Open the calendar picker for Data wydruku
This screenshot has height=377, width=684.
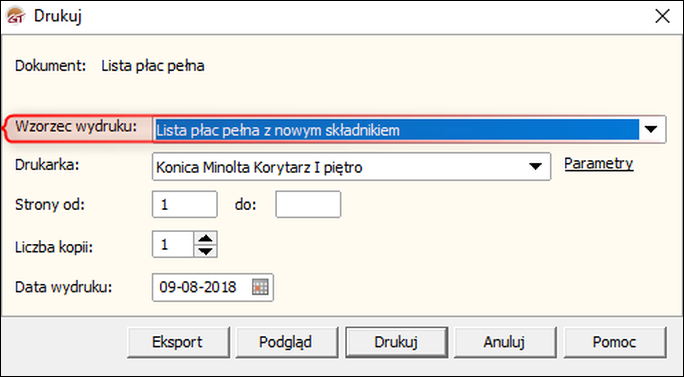(260, 287)
